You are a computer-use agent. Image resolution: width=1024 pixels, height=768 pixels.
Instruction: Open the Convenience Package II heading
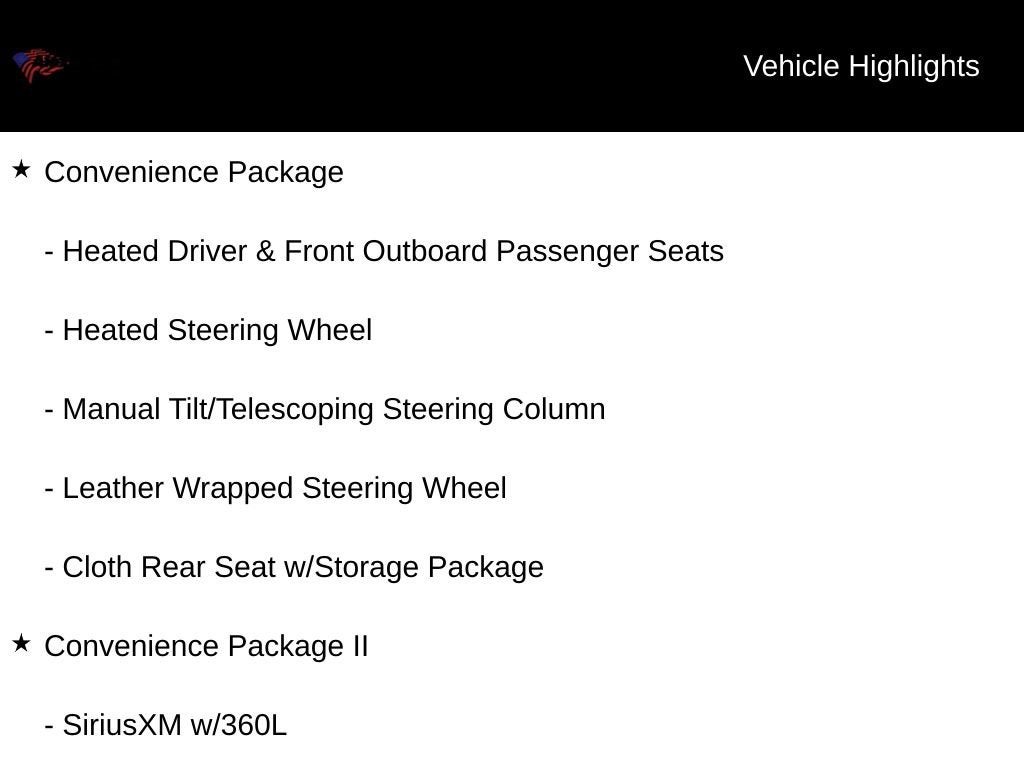(x=206, y=646)
